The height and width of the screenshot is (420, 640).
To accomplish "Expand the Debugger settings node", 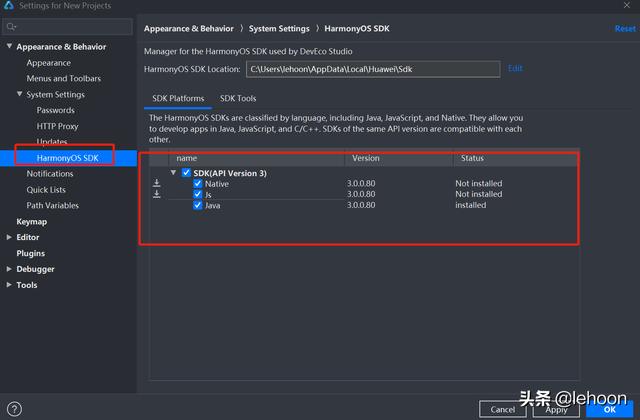I will point(9,269).
